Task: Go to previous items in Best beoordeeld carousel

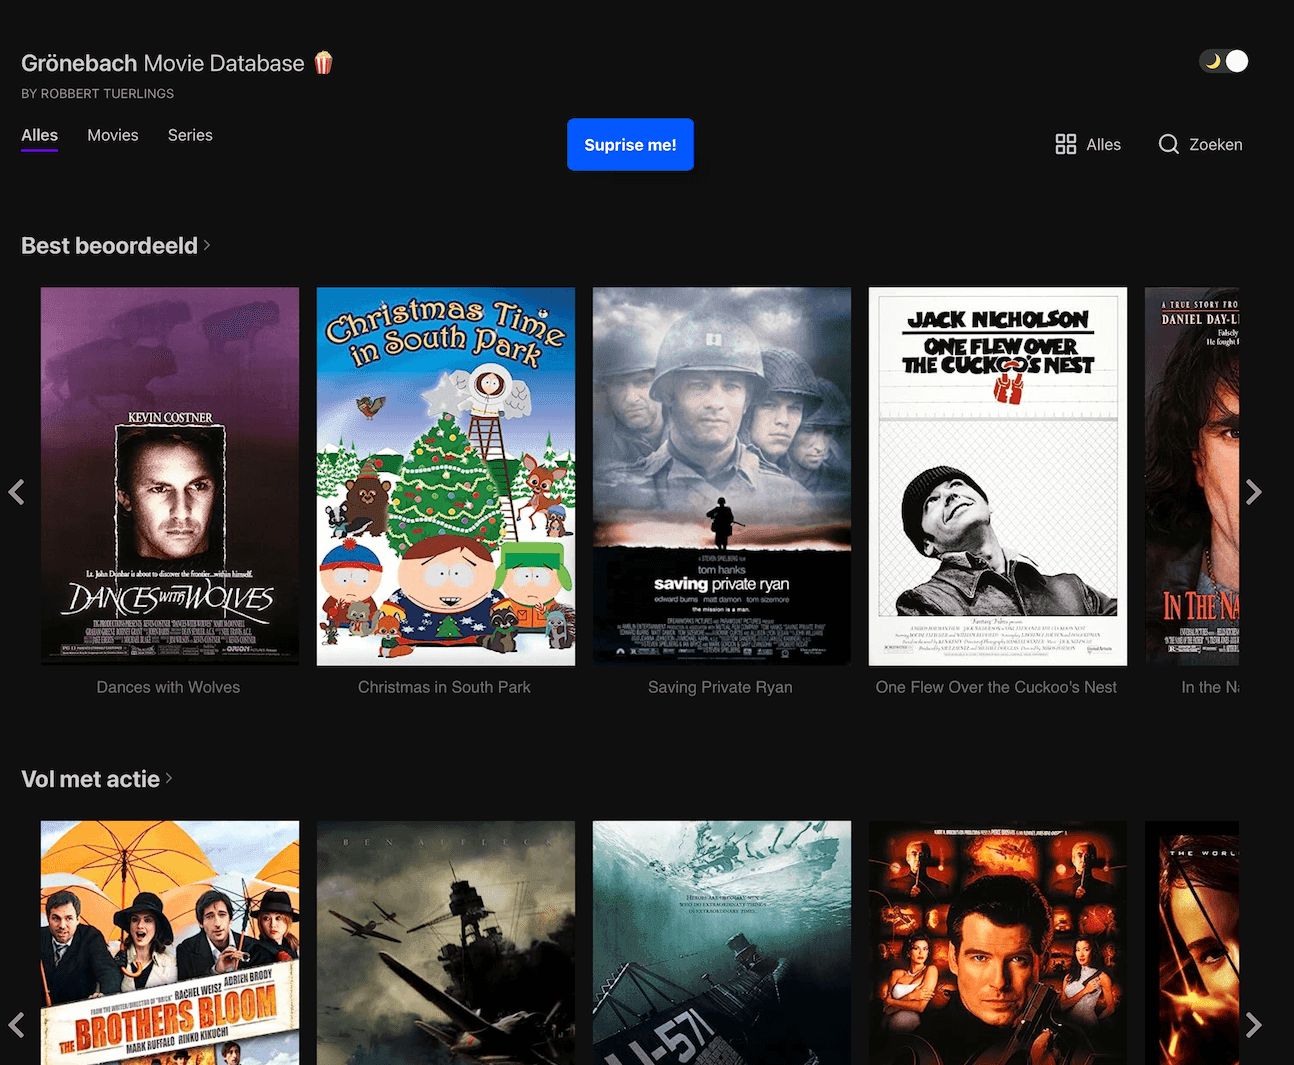Action: [x=16, y=492]
